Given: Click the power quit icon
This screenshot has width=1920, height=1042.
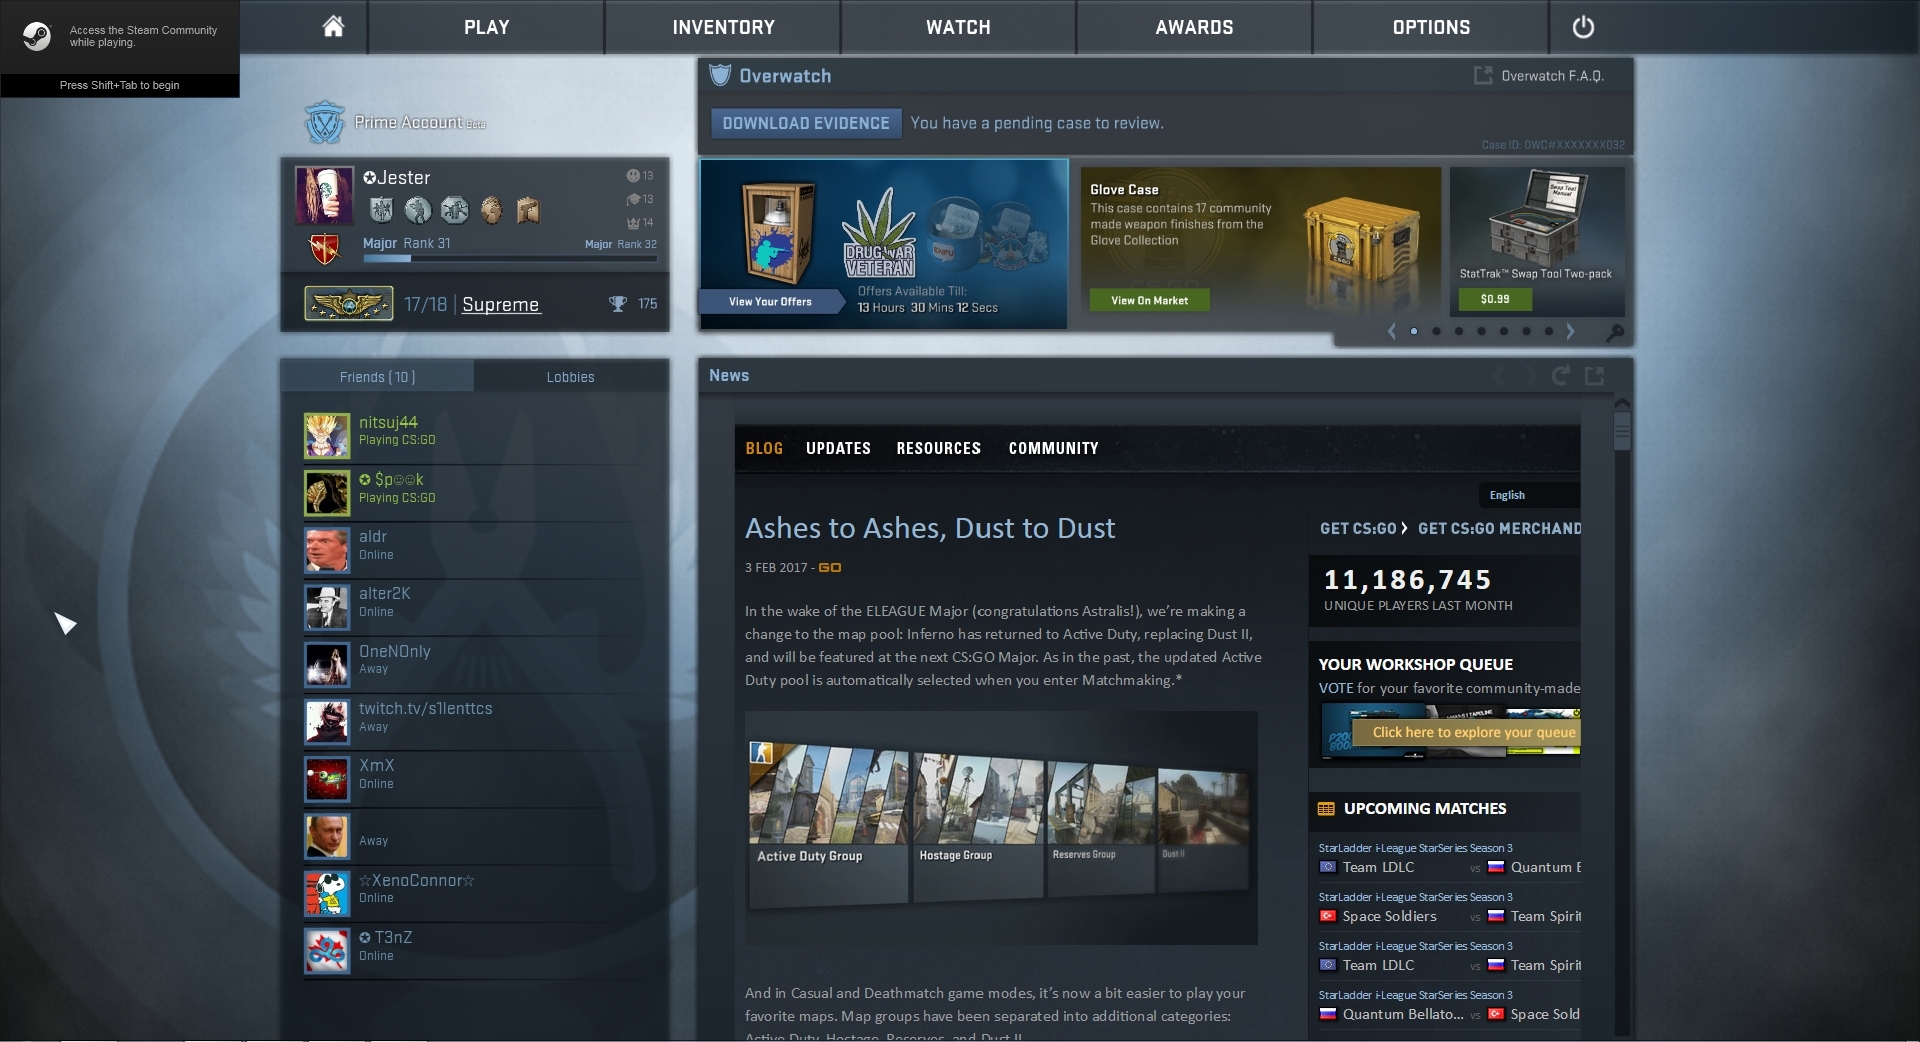Looking at the screenshot, I should (1583, 27).
